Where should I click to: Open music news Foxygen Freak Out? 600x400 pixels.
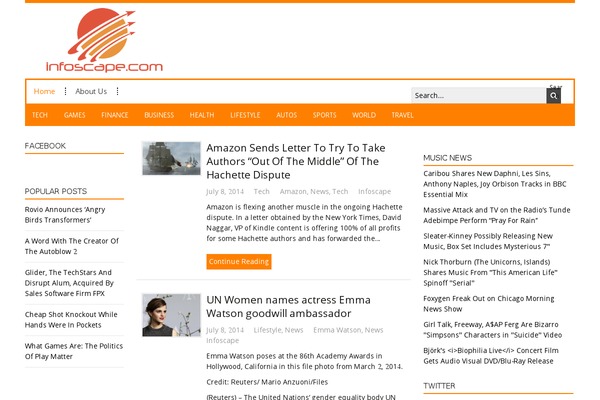[x=489, y=304]
